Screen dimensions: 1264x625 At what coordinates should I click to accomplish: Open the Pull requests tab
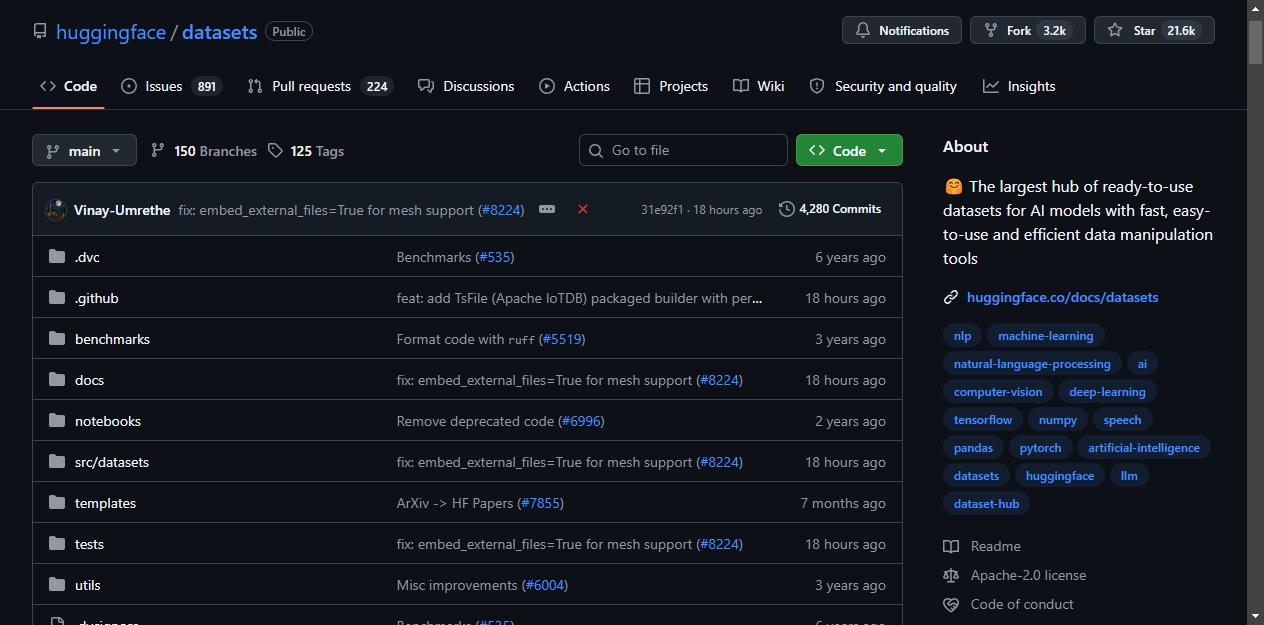pos(320,86)
